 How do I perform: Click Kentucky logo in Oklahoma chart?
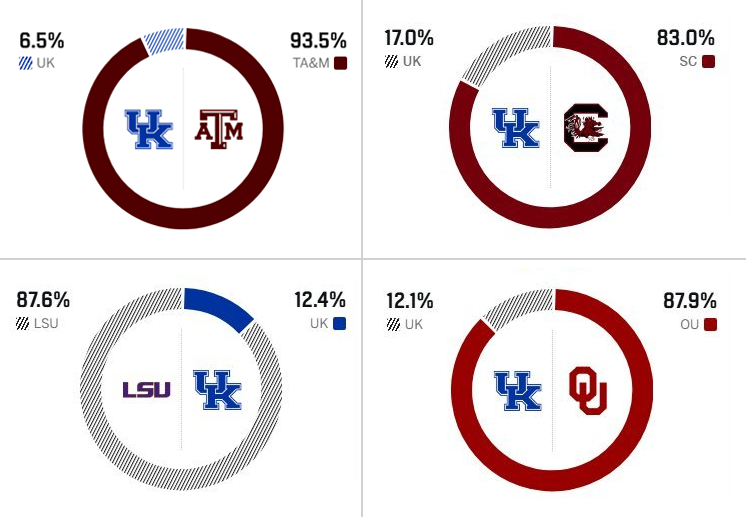[518, 391]
